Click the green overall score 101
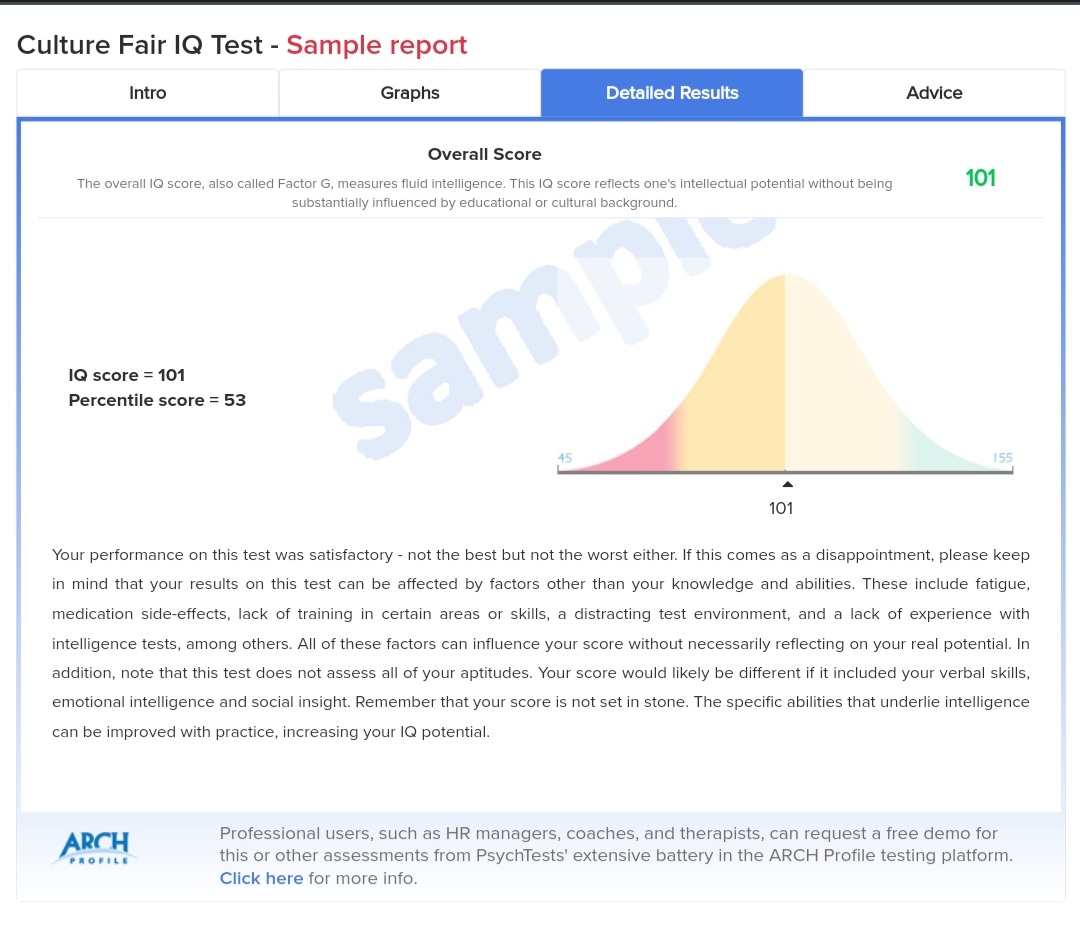The height and width of the screenshot is (933, 1080). [980, 178]
